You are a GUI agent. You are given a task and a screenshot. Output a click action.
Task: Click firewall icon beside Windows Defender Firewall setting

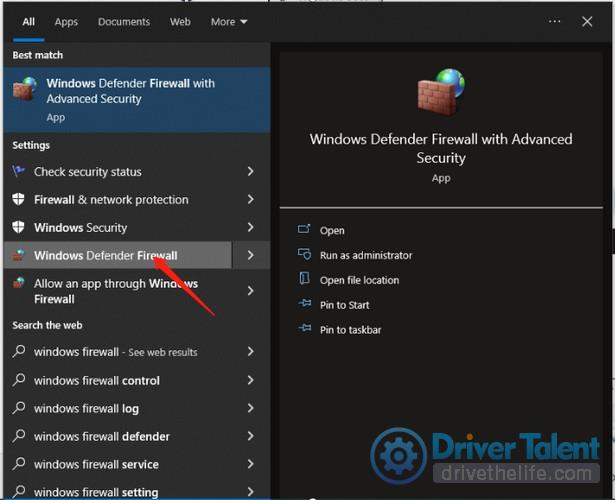(x=18, y=255)
